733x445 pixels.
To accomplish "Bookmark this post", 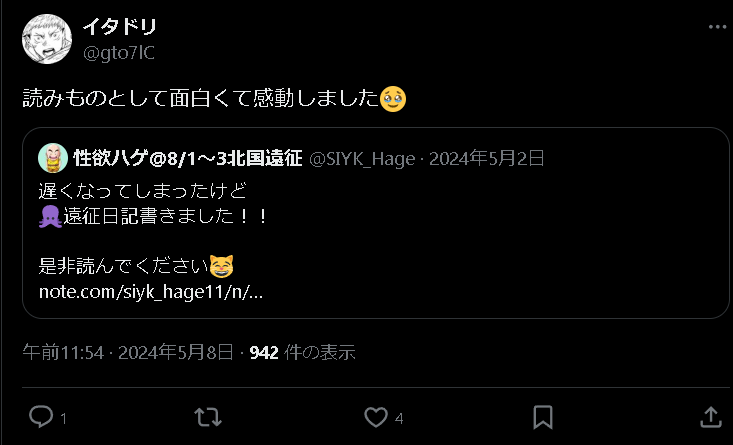I will (x=543, y=417).
